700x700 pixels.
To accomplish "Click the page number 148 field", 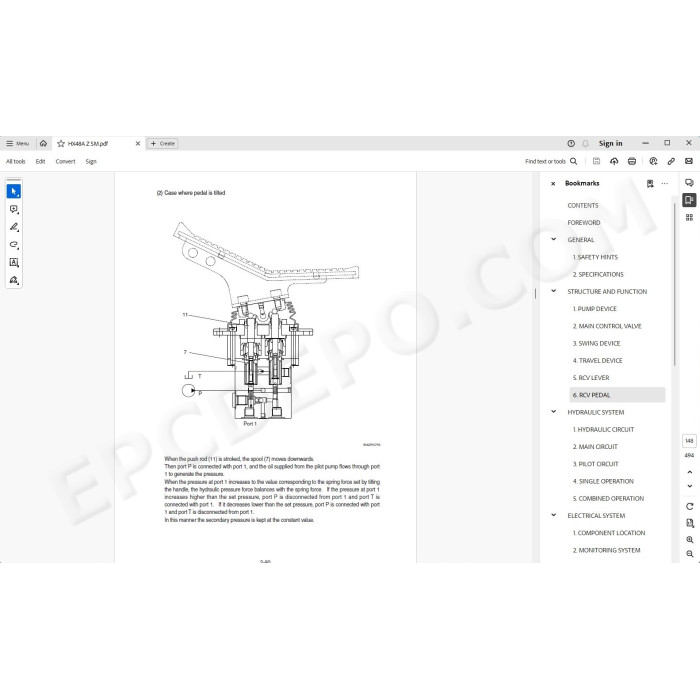I will tap(689, 441).
